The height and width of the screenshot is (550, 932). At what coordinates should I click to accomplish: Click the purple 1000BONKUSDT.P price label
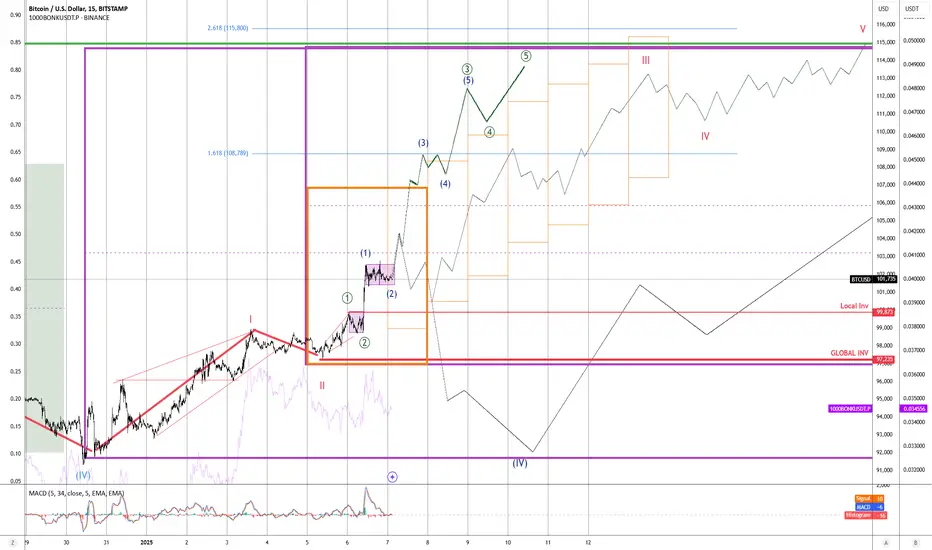(x=850, y=409)
